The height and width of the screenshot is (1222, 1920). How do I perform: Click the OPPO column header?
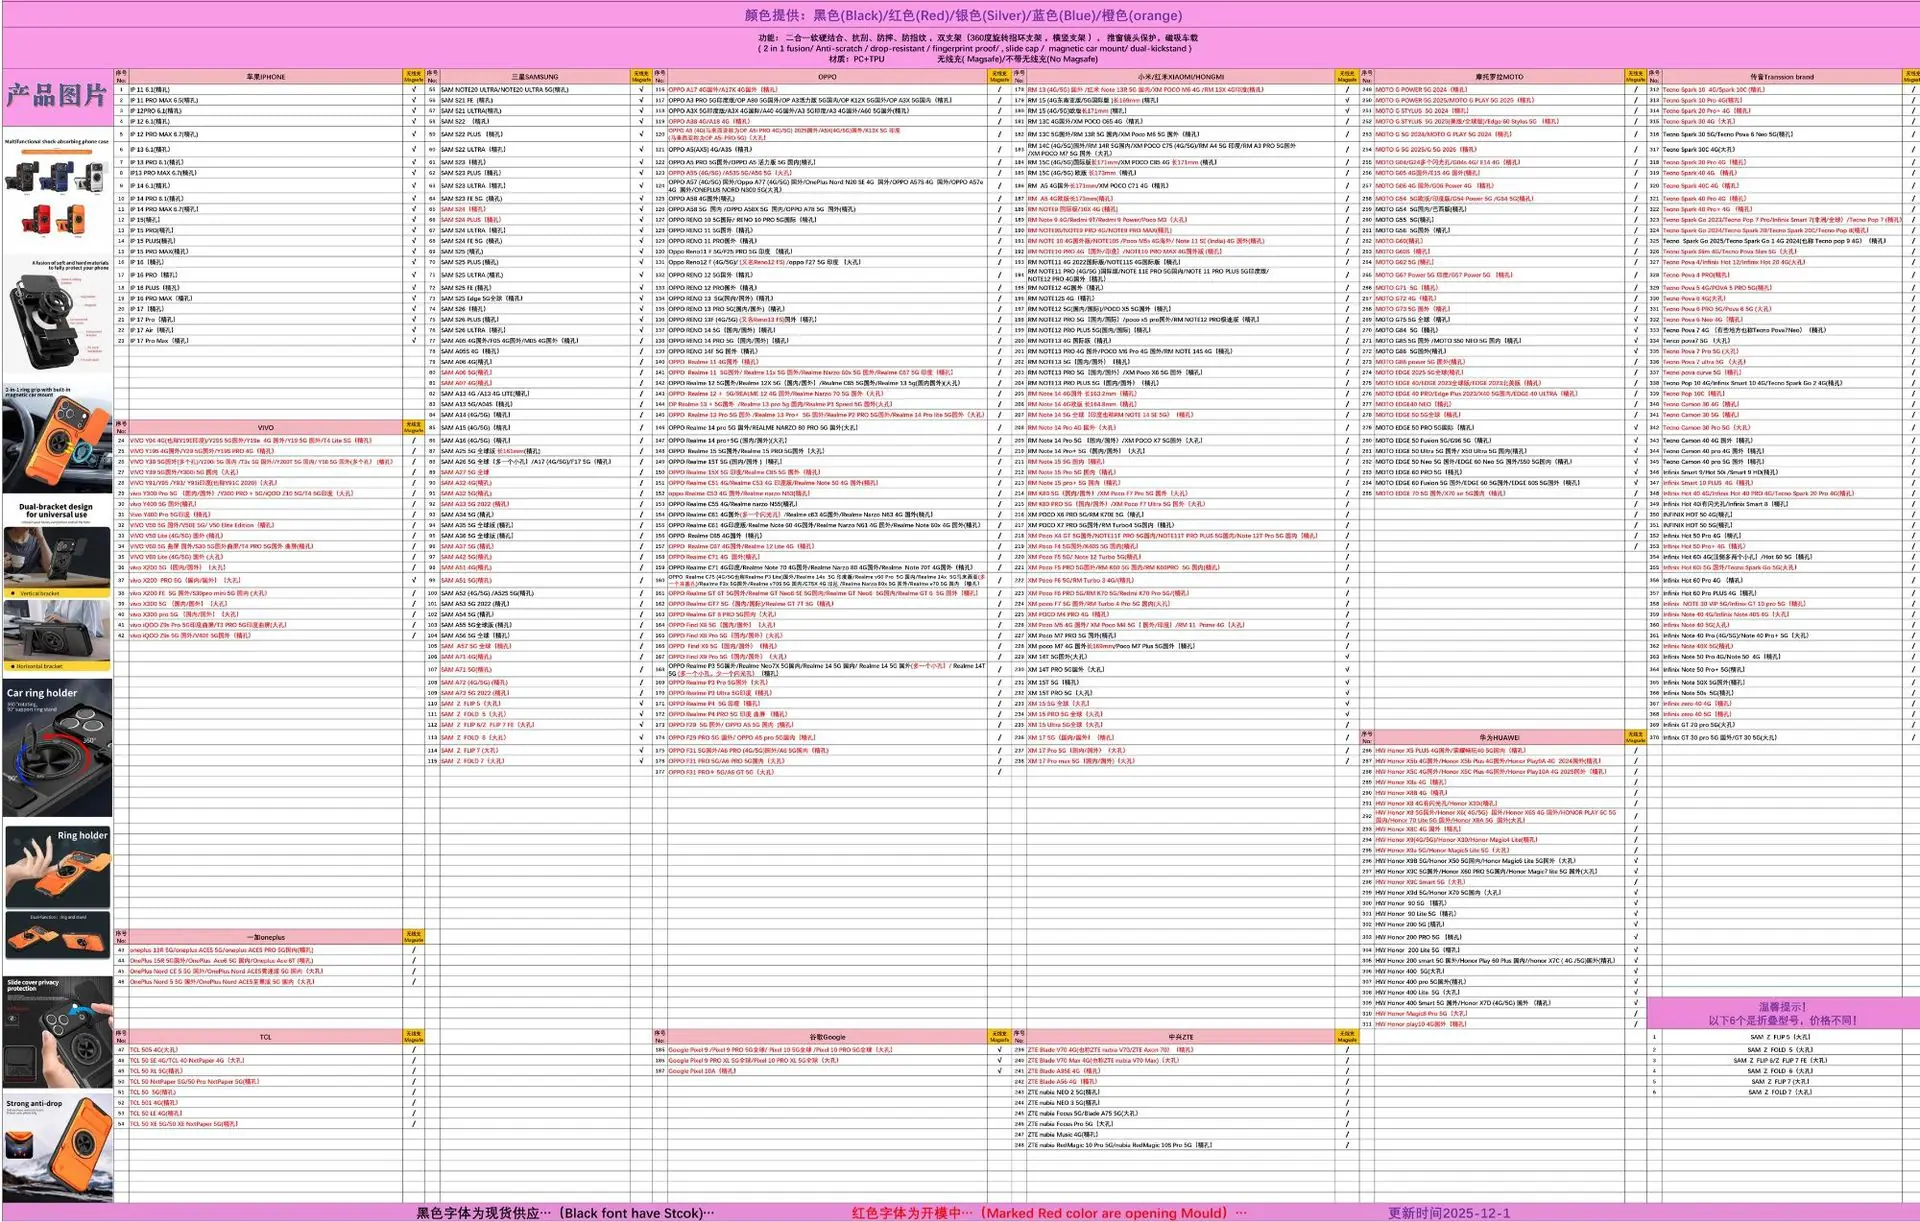click(827, 77)
